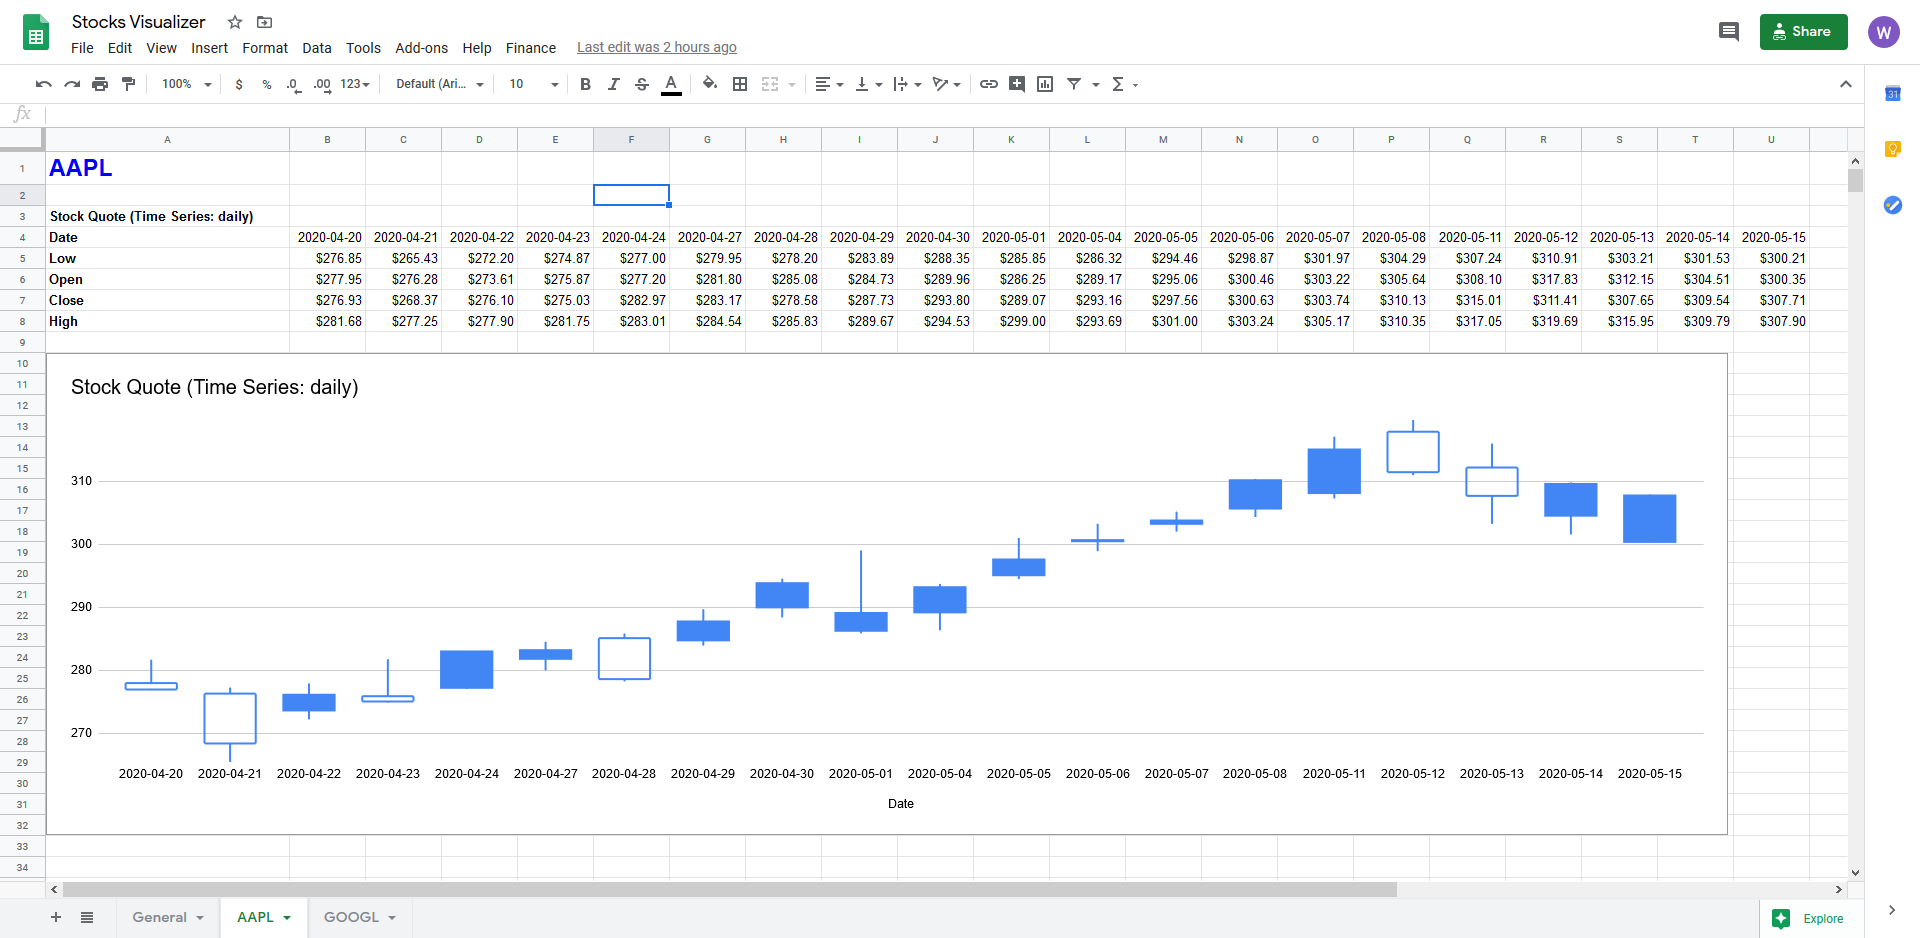Screen dimensions: 1920x938
Task: Open filter views dropdown arrow
Action: (1096, 84)
